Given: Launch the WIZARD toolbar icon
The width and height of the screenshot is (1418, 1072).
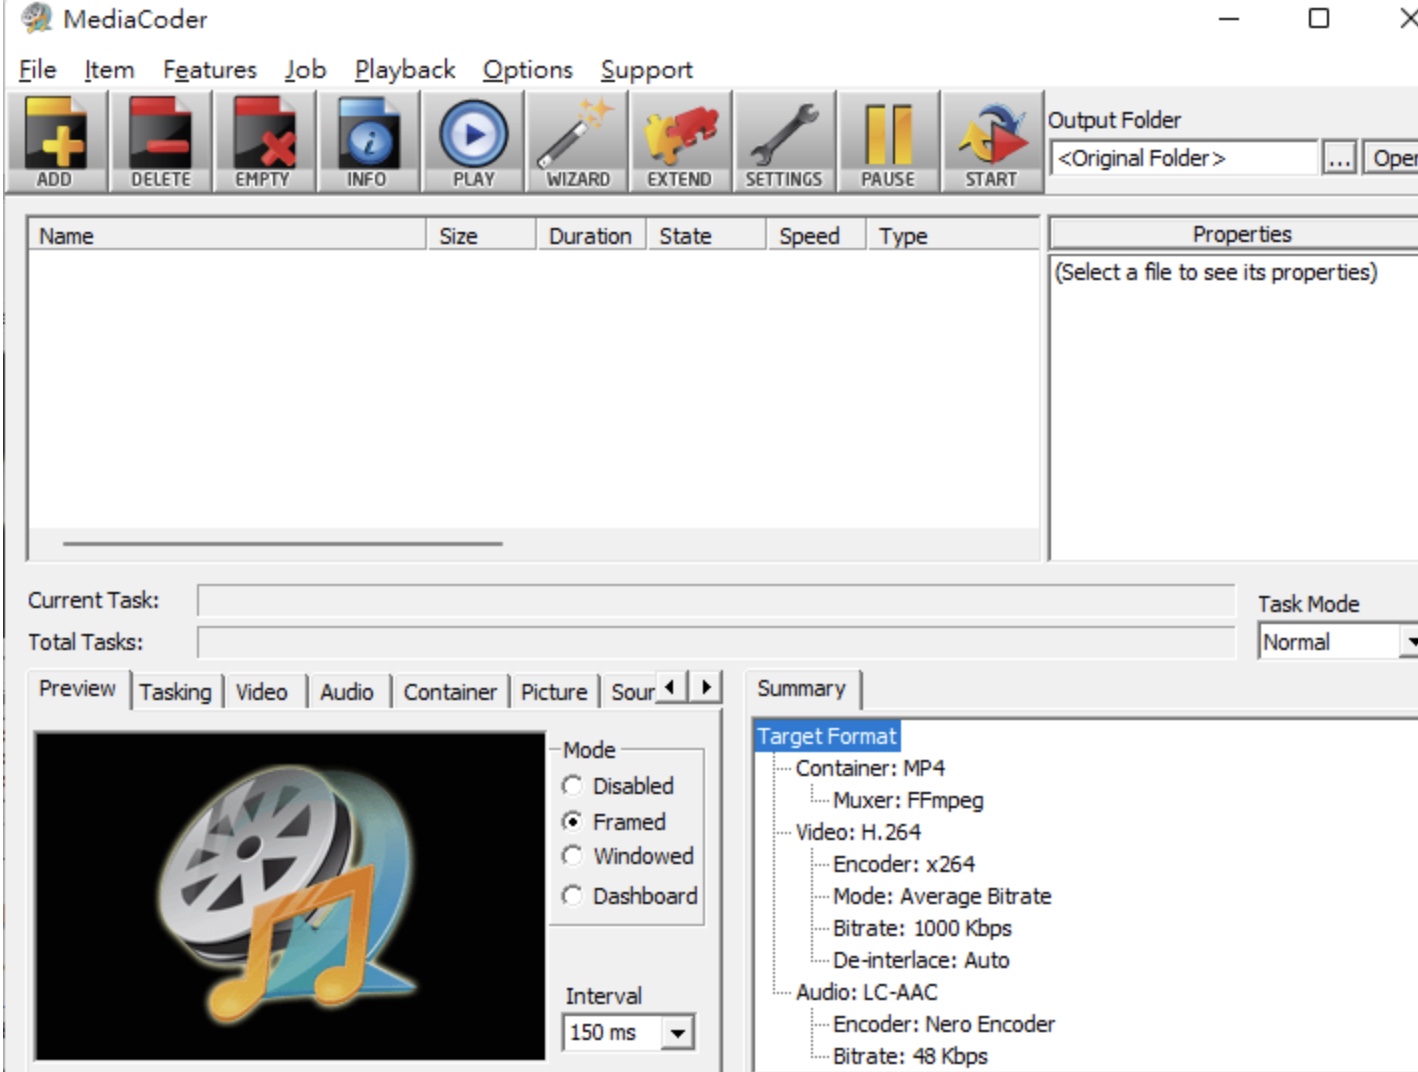Looking at the screenshot, I should coord(577,141).
